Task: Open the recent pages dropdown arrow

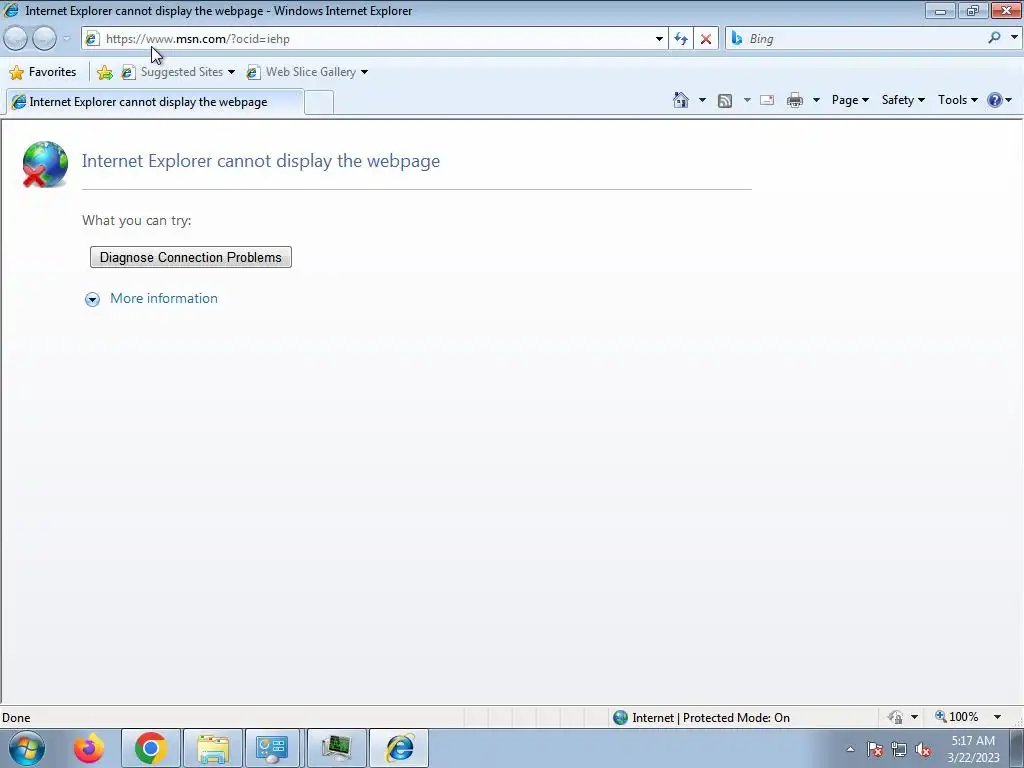Action: click(x=66, y=39)
